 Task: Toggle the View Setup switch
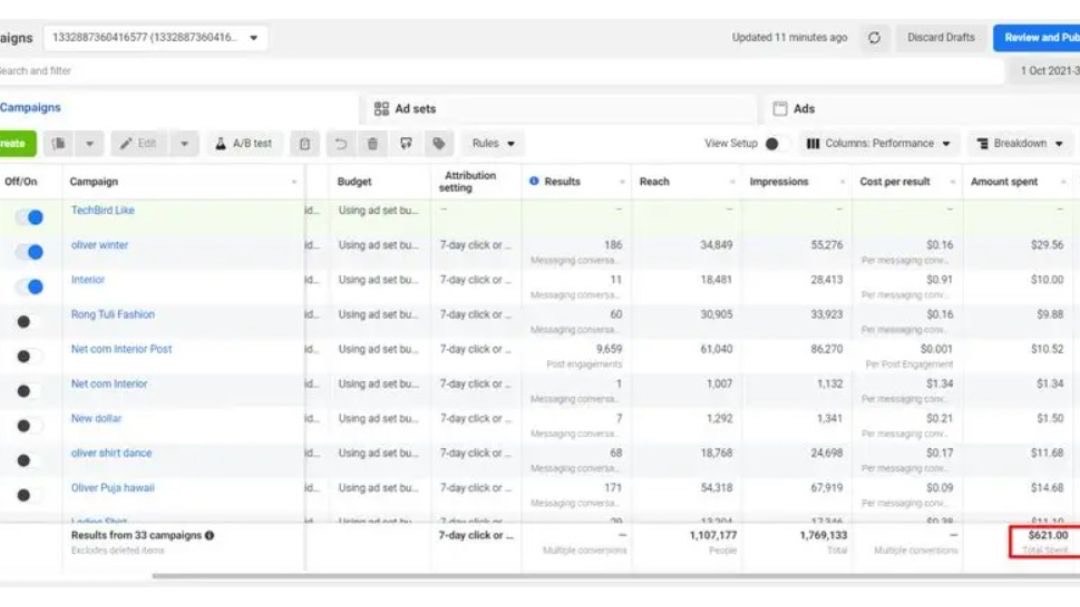771,144
